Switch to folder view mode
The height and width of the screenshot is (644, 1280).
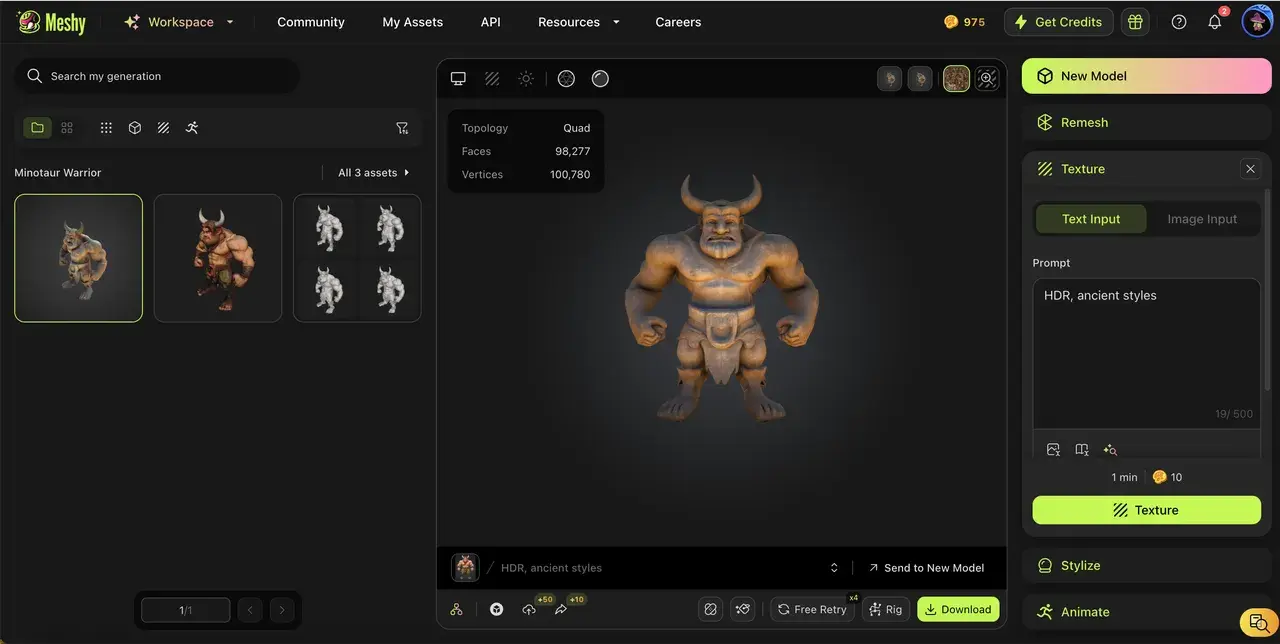[x=38, y=128]
